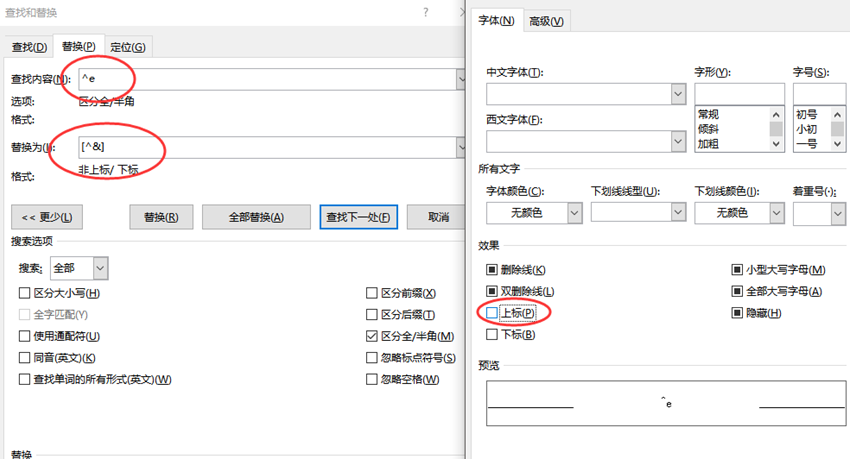Viewport: 850px width, 459px height.
Task: Select the 替换(P) tab
Action: pos(79,46)
